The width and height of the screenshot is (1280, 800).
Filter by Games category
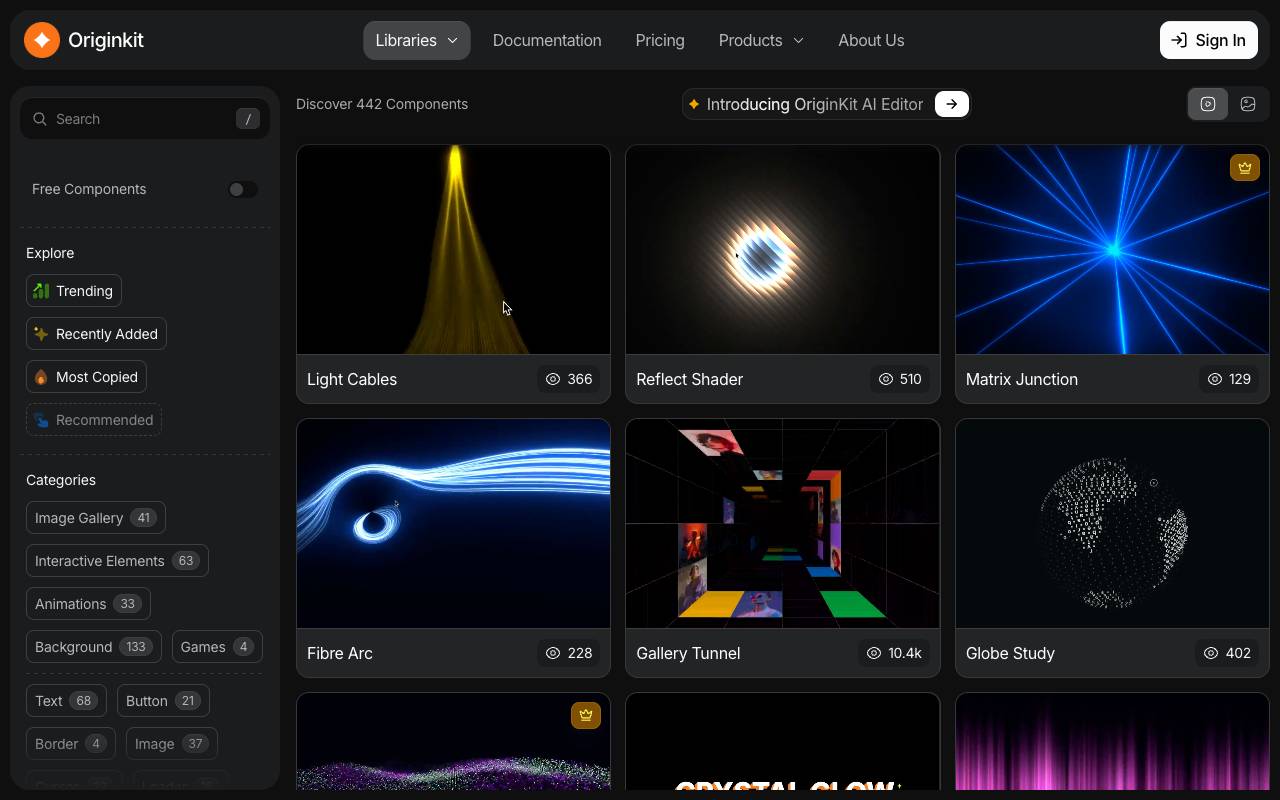click(x=217, y=647)
